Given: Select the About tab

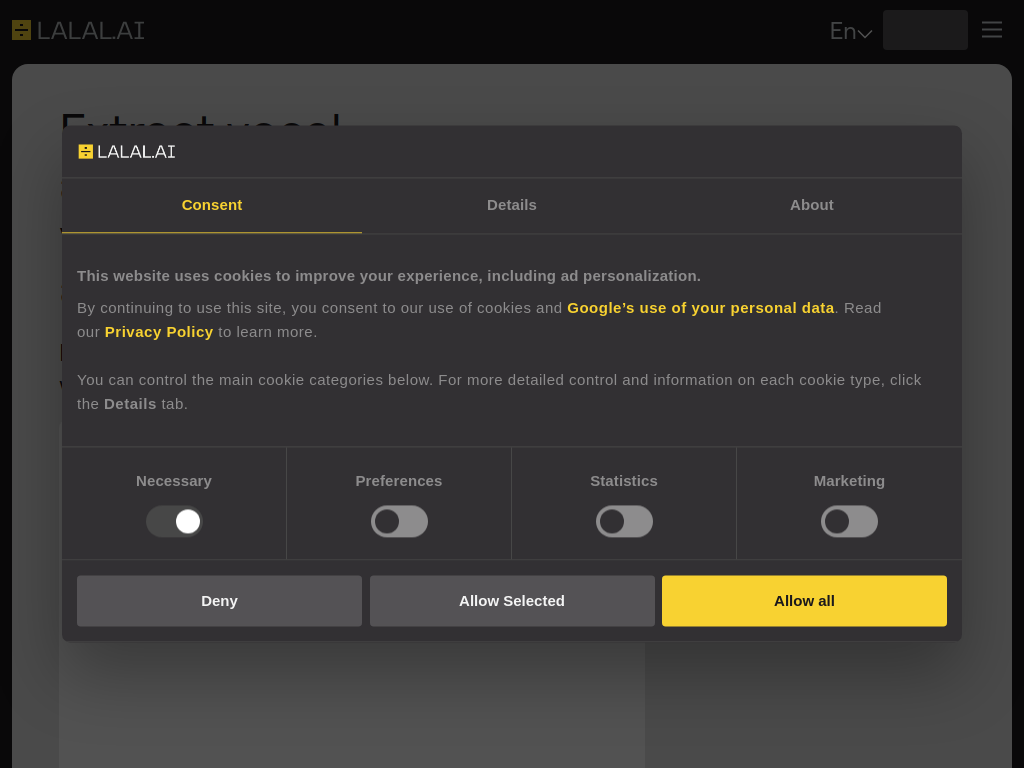Looking at the screenshot, I should tap(811, 205).
